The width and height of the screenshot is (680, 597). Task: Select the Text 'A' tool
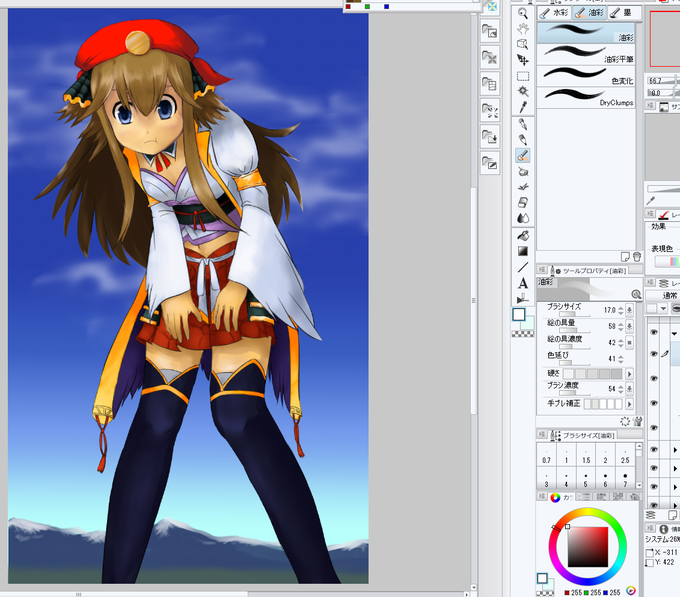(523, 283)
